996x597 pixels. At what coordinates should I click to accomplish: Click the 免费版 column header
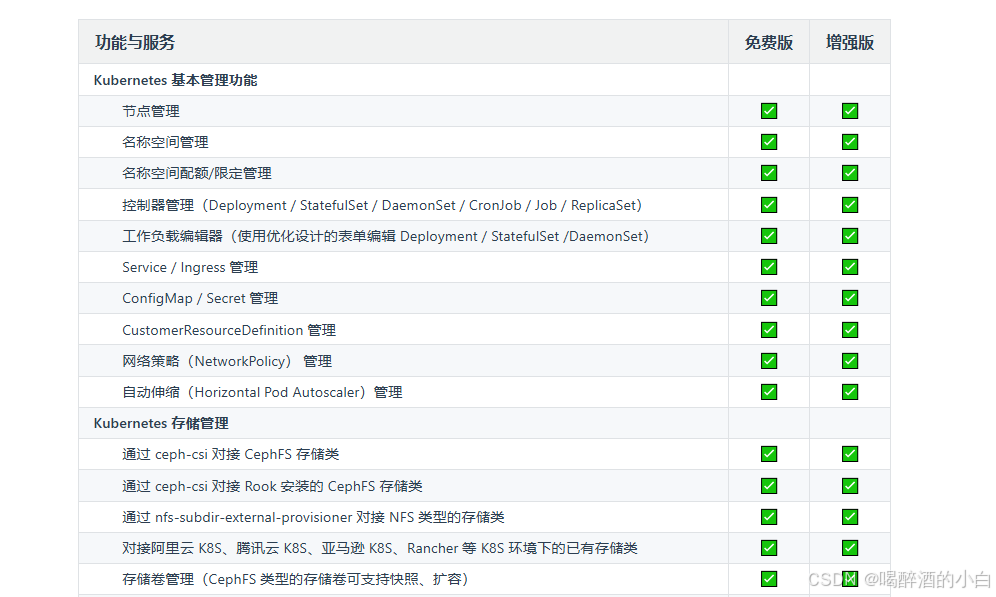pos(768,42)
